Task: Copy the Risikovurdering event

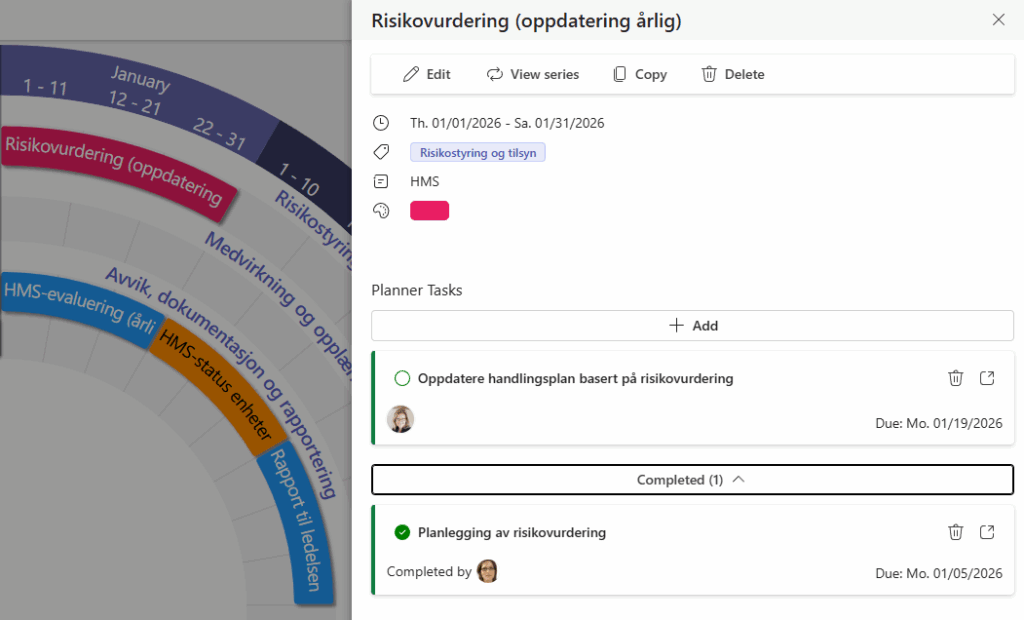Action: tap(639, 74)
